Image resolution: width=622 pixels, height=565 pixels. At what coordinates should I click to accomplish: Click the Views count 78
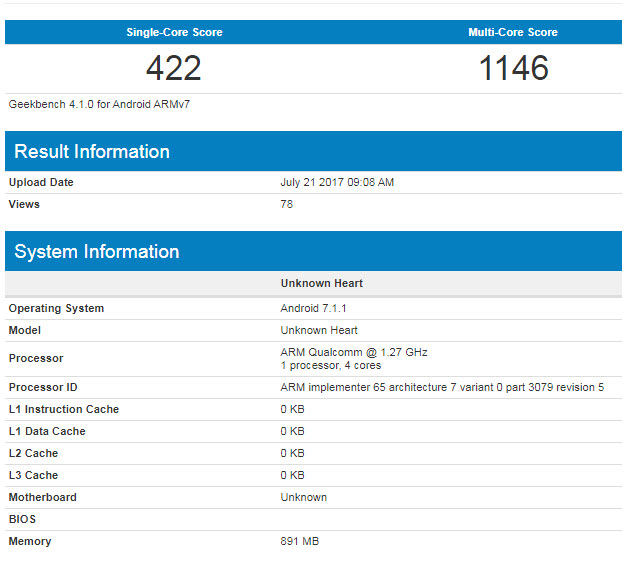[287, 204]
